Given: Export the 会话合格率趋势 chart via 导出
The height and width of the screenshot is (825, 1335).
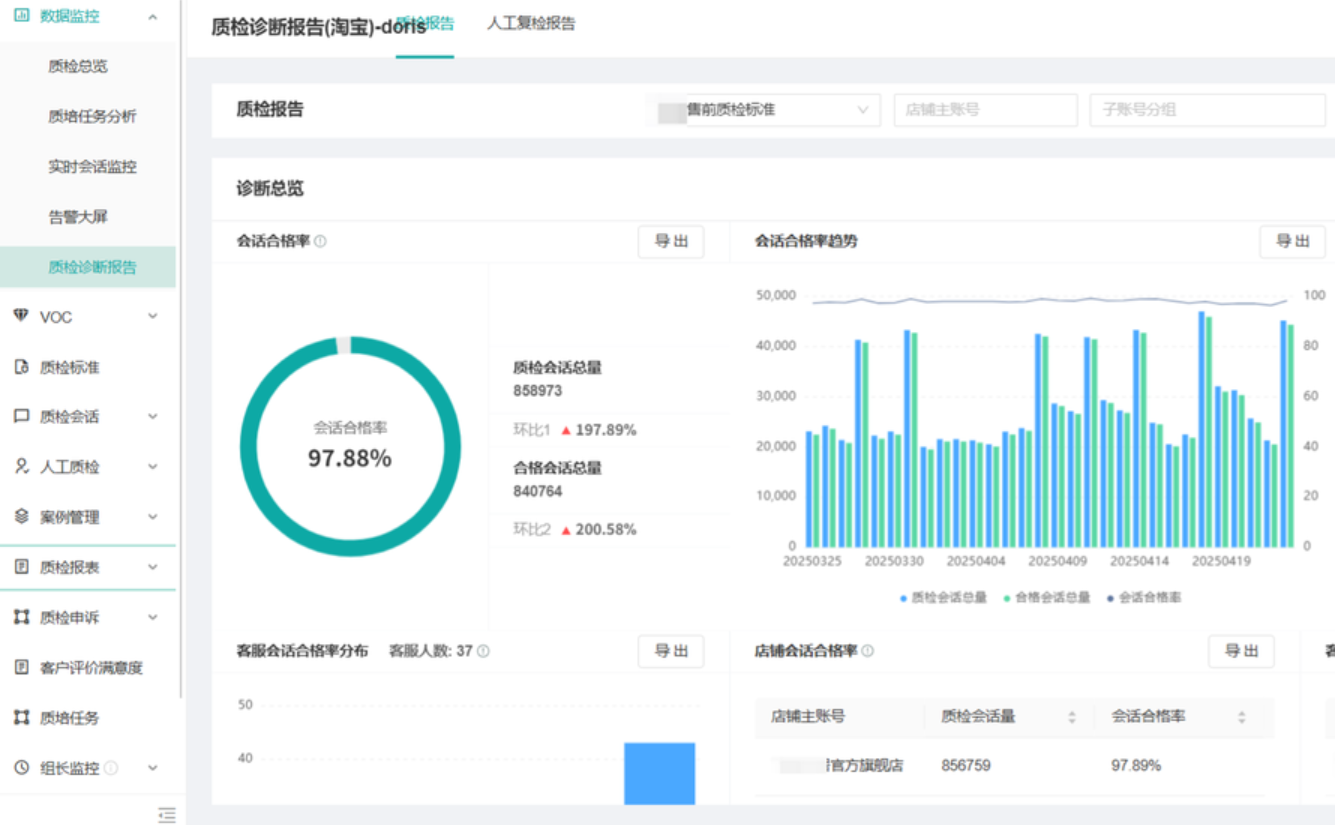Looking at the screenshot, I should (x=1292, y=241).
